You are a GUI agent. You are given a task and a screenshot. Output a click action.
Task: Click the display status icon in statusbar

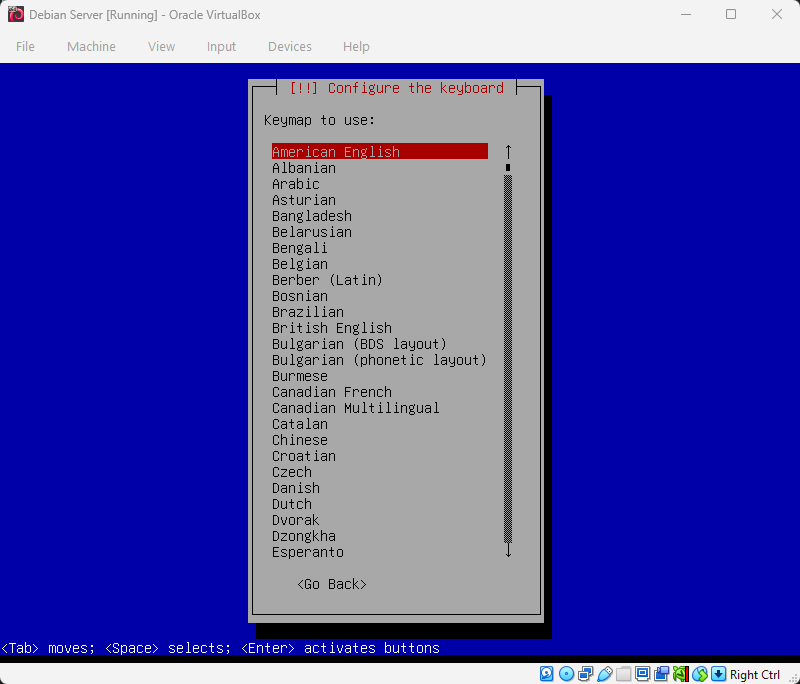point(641,674)
